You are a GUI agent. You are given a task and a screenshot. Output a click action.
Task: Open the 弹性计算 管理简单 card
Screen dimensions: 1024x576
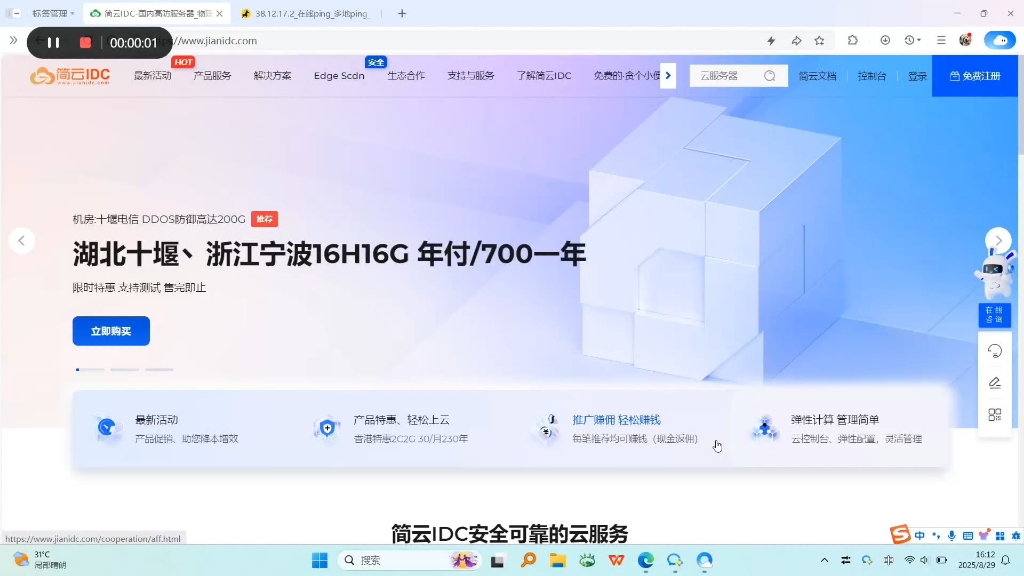tap(839, 428)
